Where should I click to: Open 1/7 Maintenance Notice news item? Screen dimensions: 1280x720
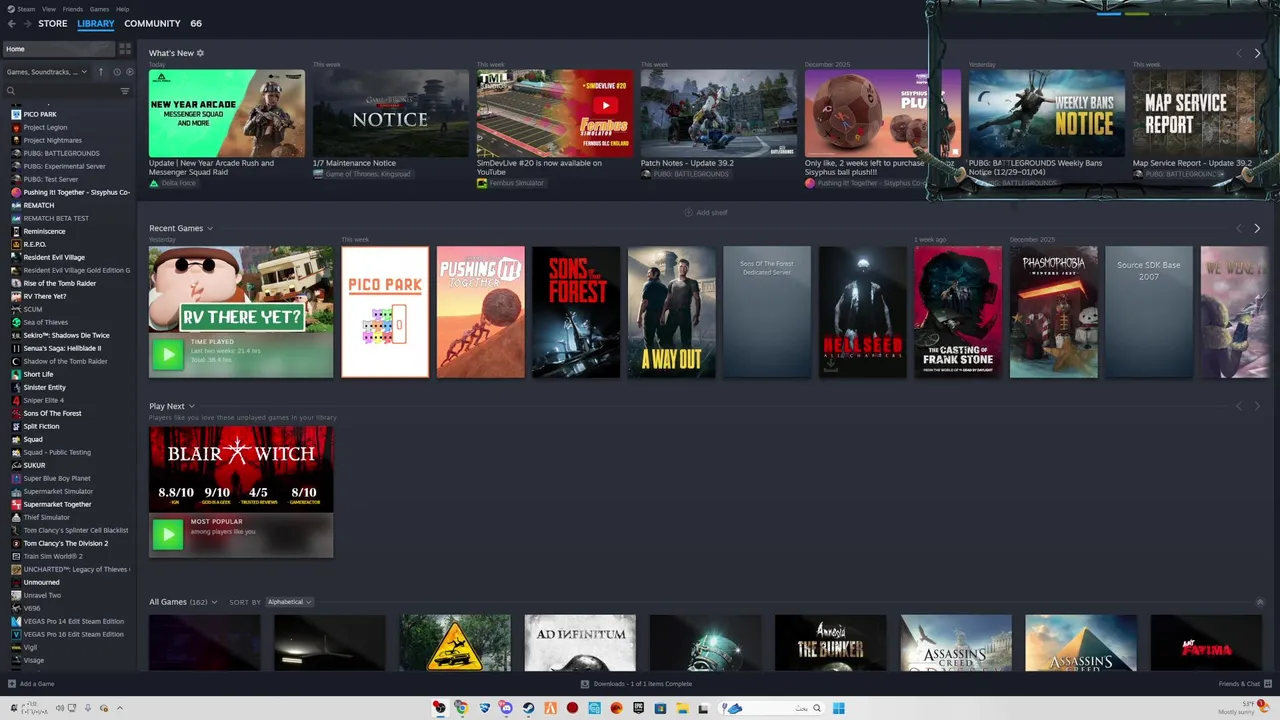pos(391,113)
